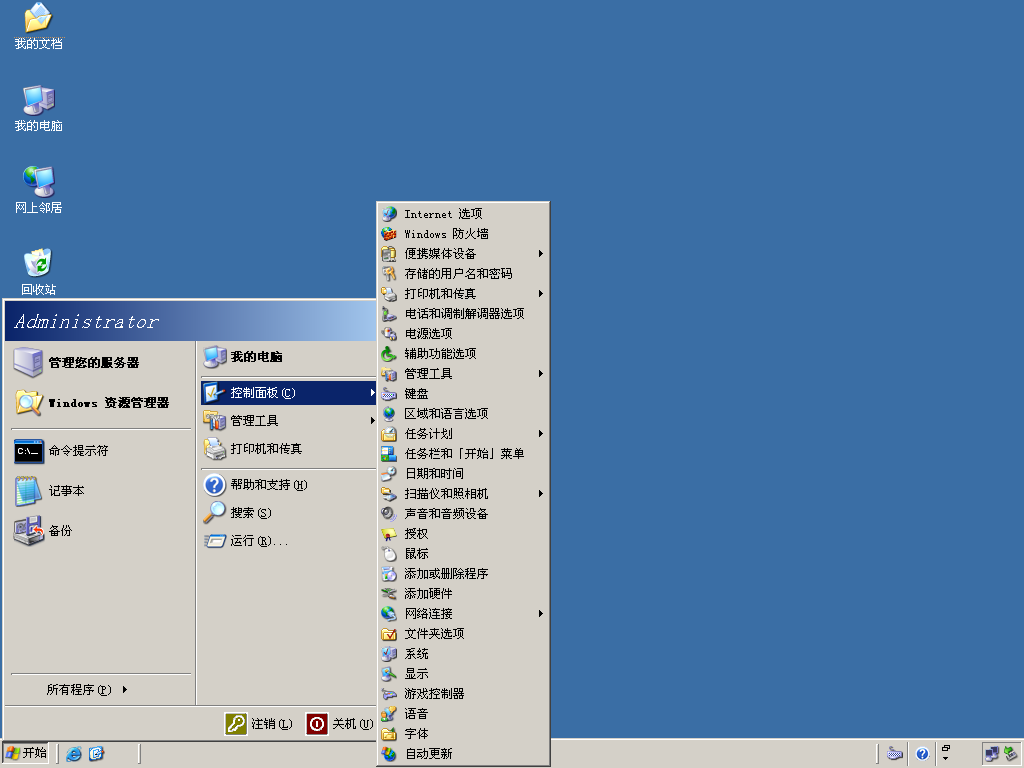Image resolution: width=1024 pixels, height=768 pixels.
Task: Open 电源选项
Action: [463, 334]
